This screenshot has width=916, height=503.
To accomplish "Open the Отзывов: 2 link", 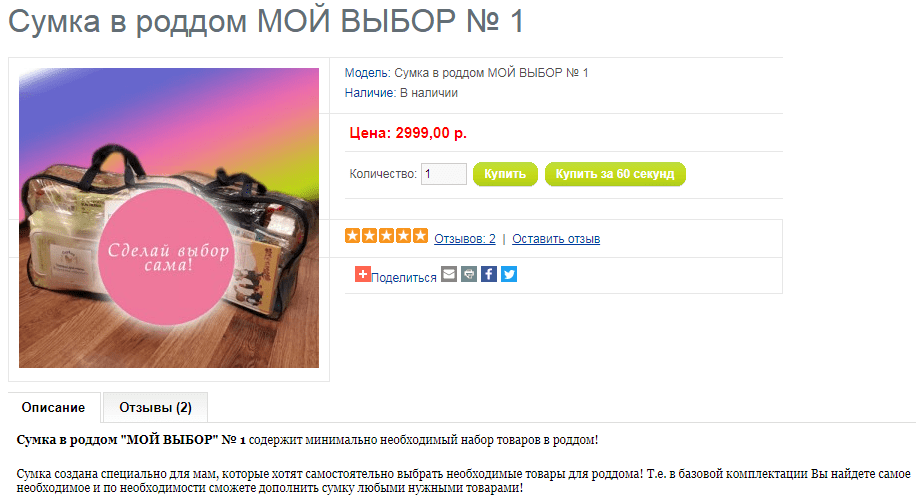I will pyautogui.click(x=465, y=238).
